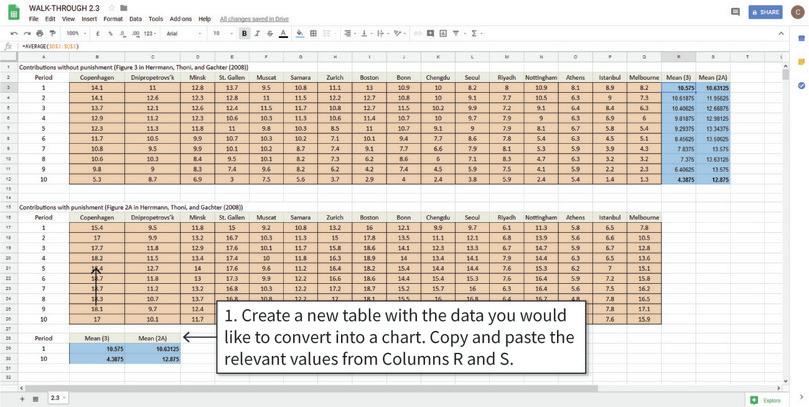Open the comments history icon
The image size is (809, 407).
736,12
